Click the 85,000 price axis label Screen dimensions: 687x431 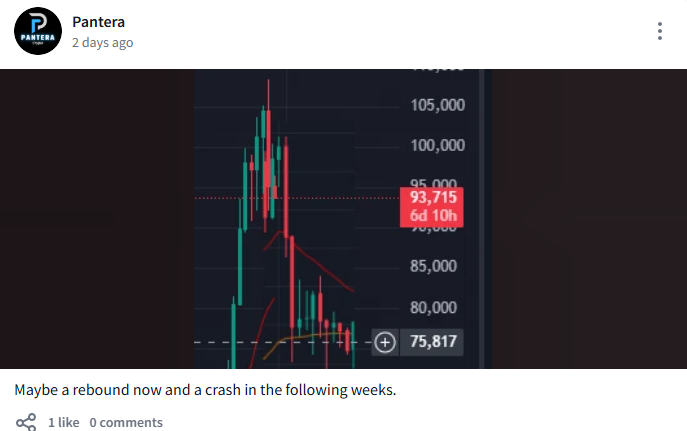click(433, 266)
